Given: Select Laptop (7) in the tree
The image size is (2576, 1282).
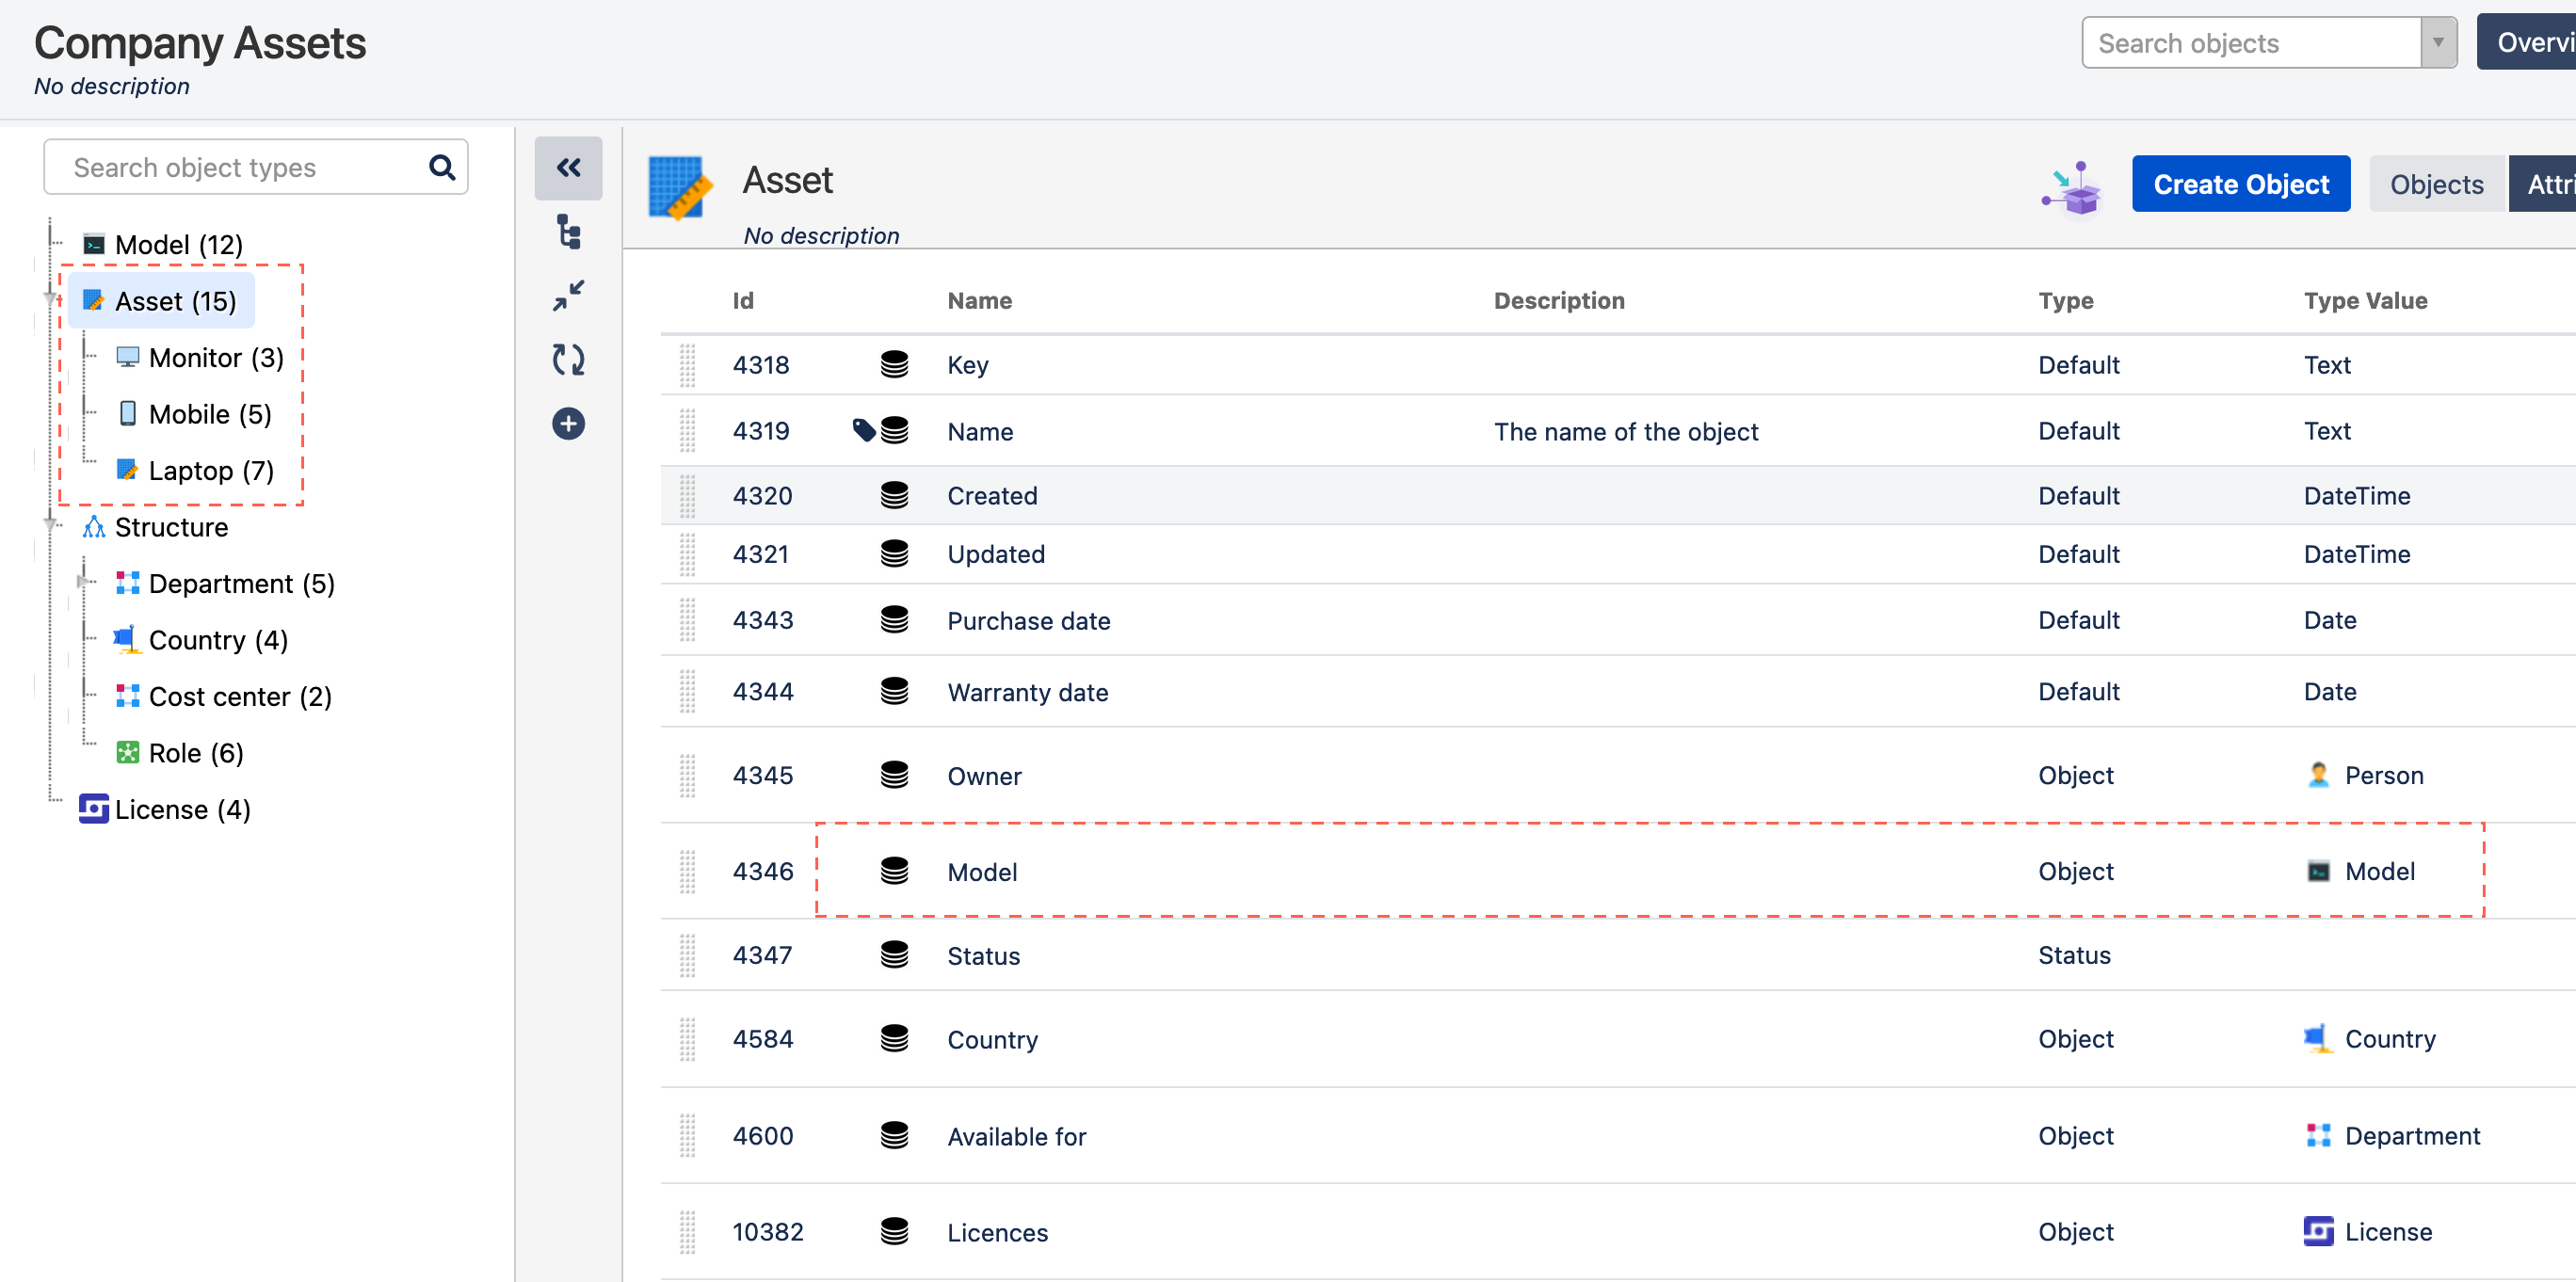Looking at the screenshot, I should tap(211, 470).
